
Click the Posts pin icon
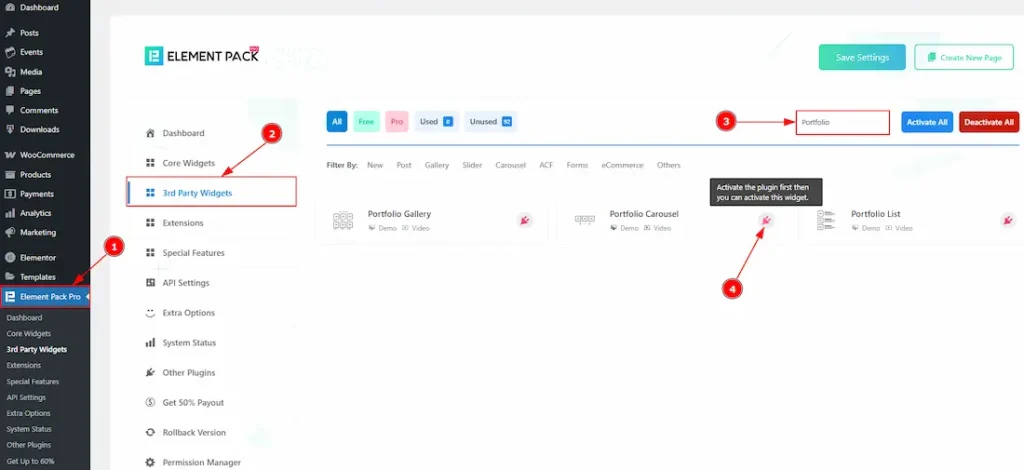10,33
